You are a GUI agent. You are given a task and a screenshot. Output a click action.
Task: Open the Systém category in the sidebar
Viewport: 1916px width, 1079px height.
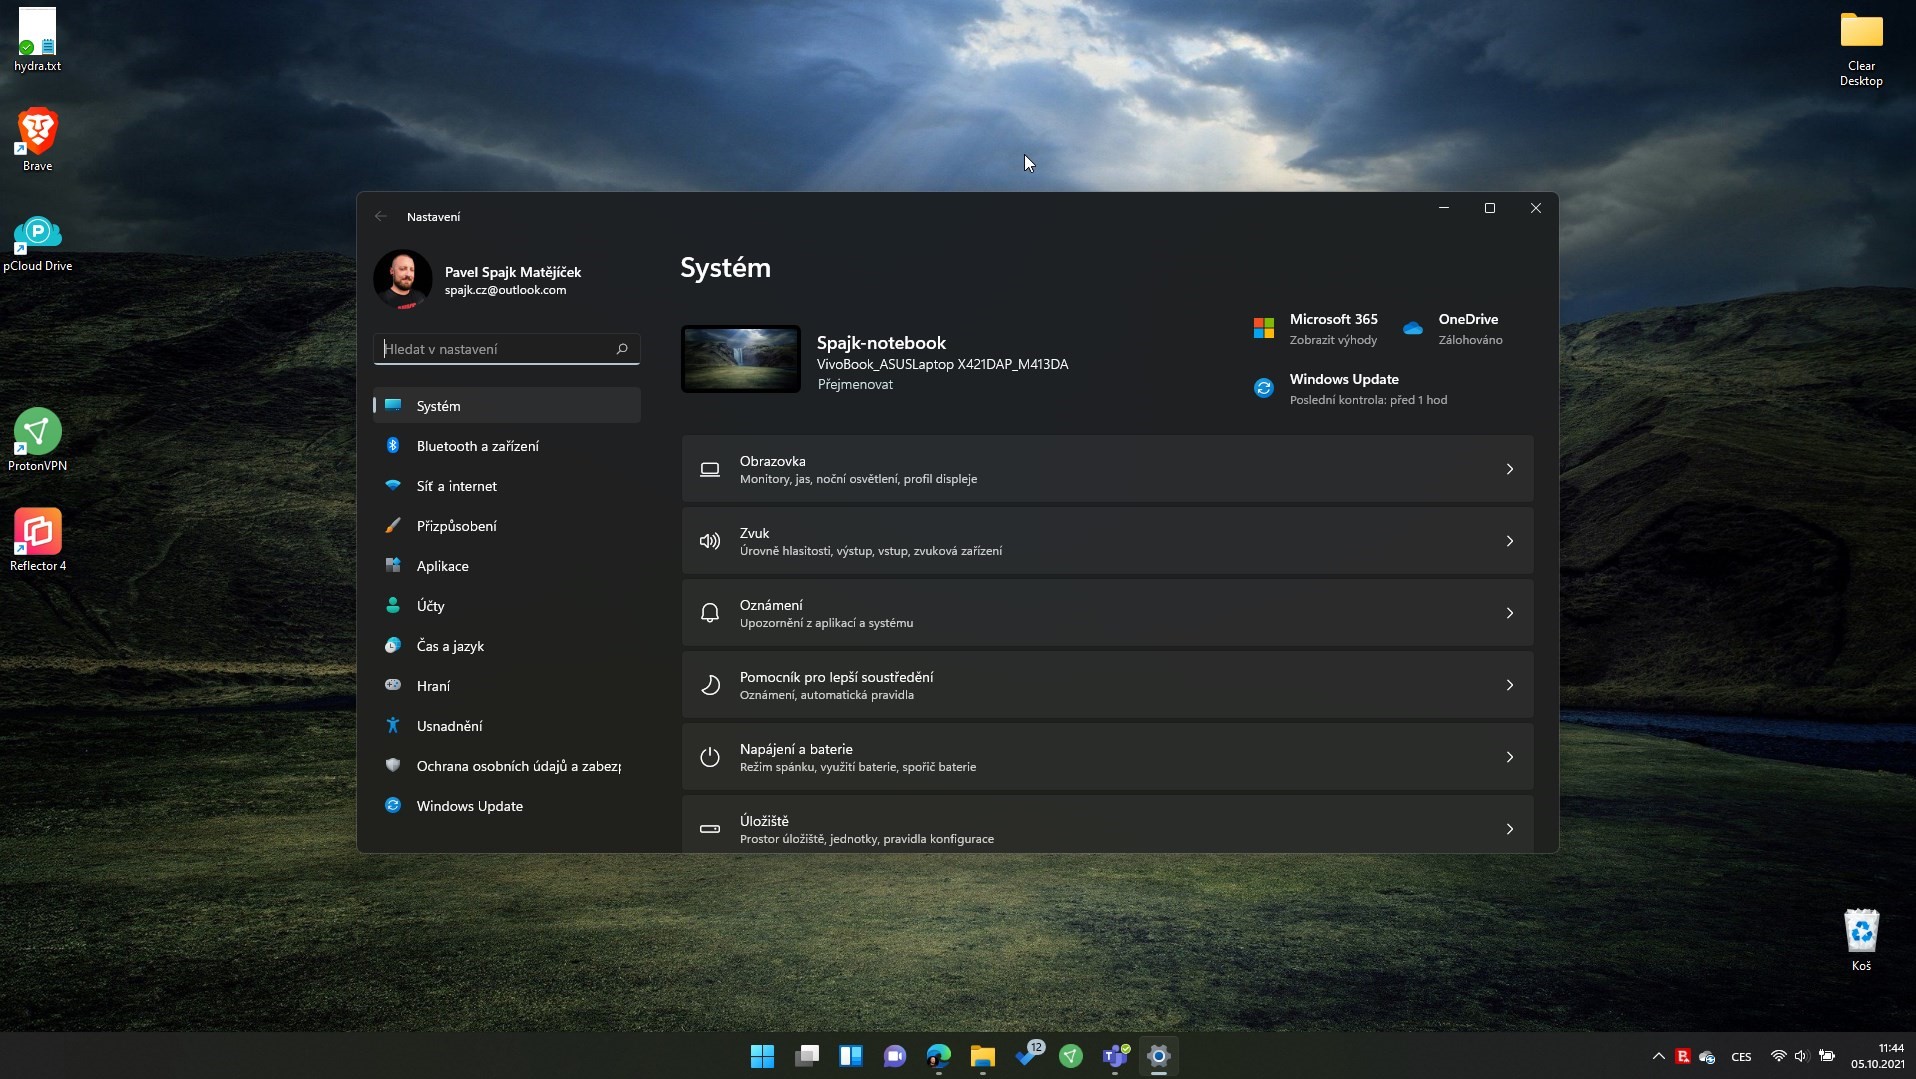tap(506, 405)
